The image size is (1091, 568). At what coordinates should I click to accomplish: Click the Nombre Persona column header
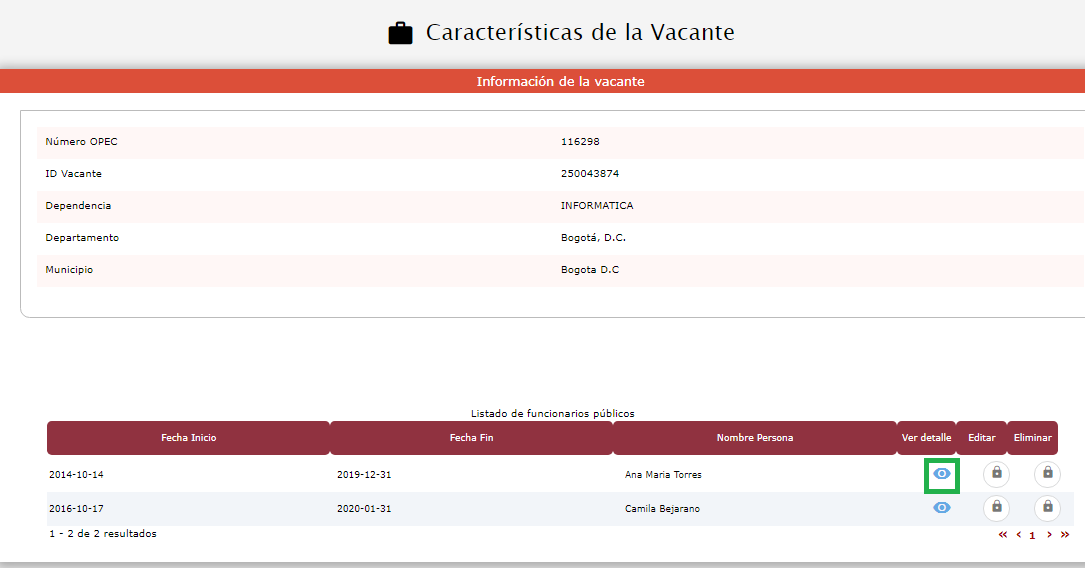tap(754, 438)
